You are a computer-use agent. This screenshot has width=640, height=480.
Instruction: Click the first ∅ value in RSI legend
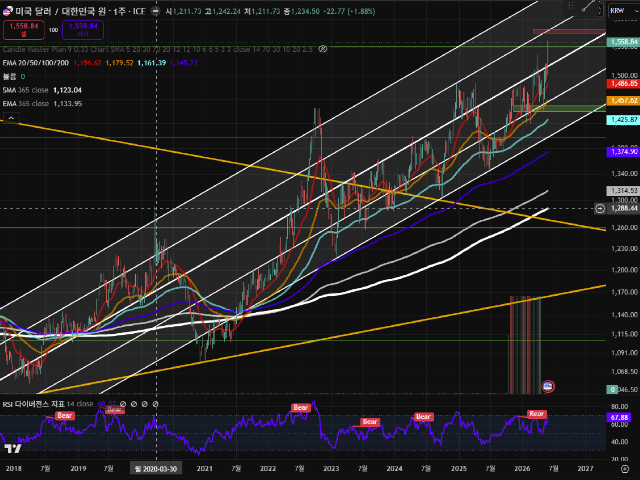tap(123, 404)
